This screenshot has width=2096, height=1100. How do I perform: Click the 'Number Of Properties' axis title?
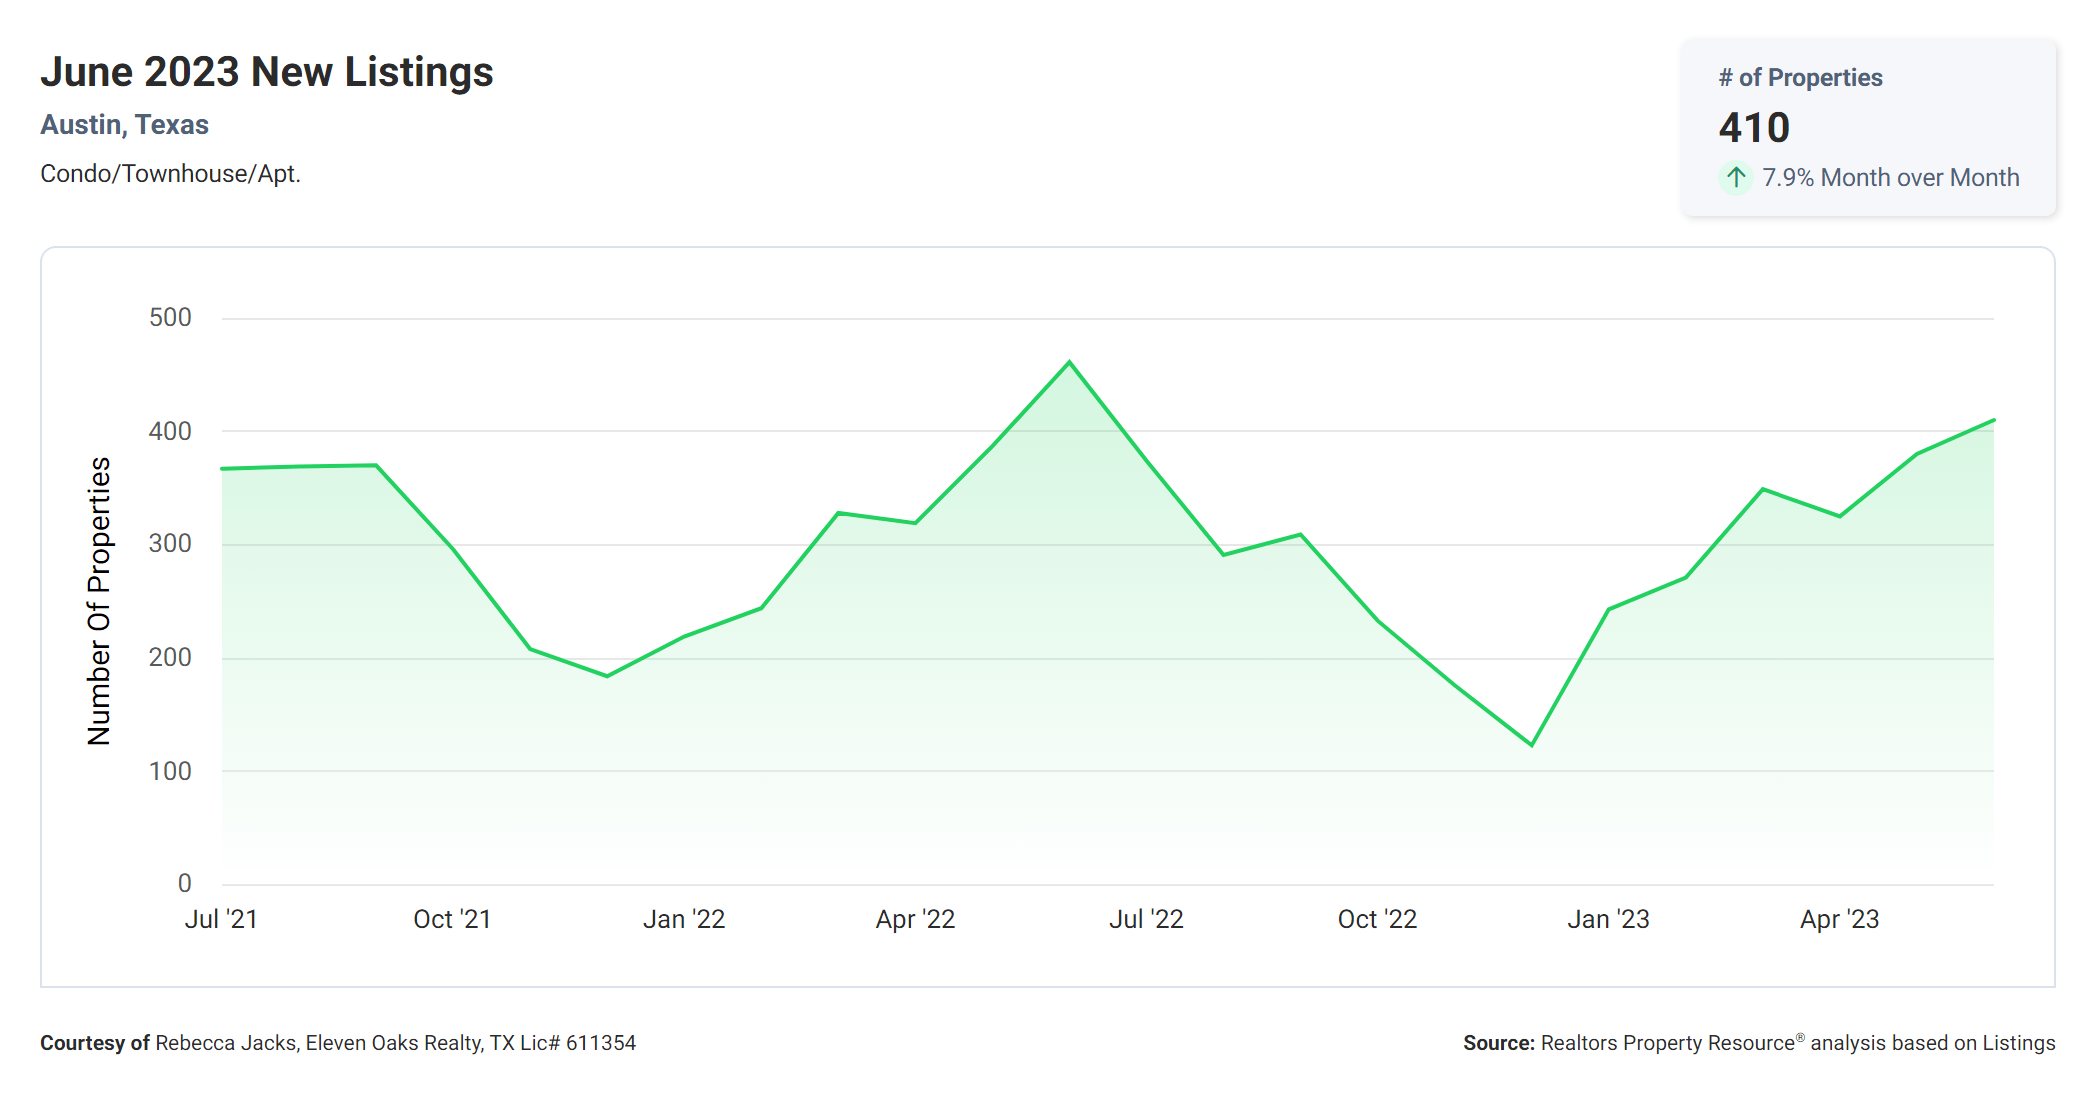tap(99, 601)
